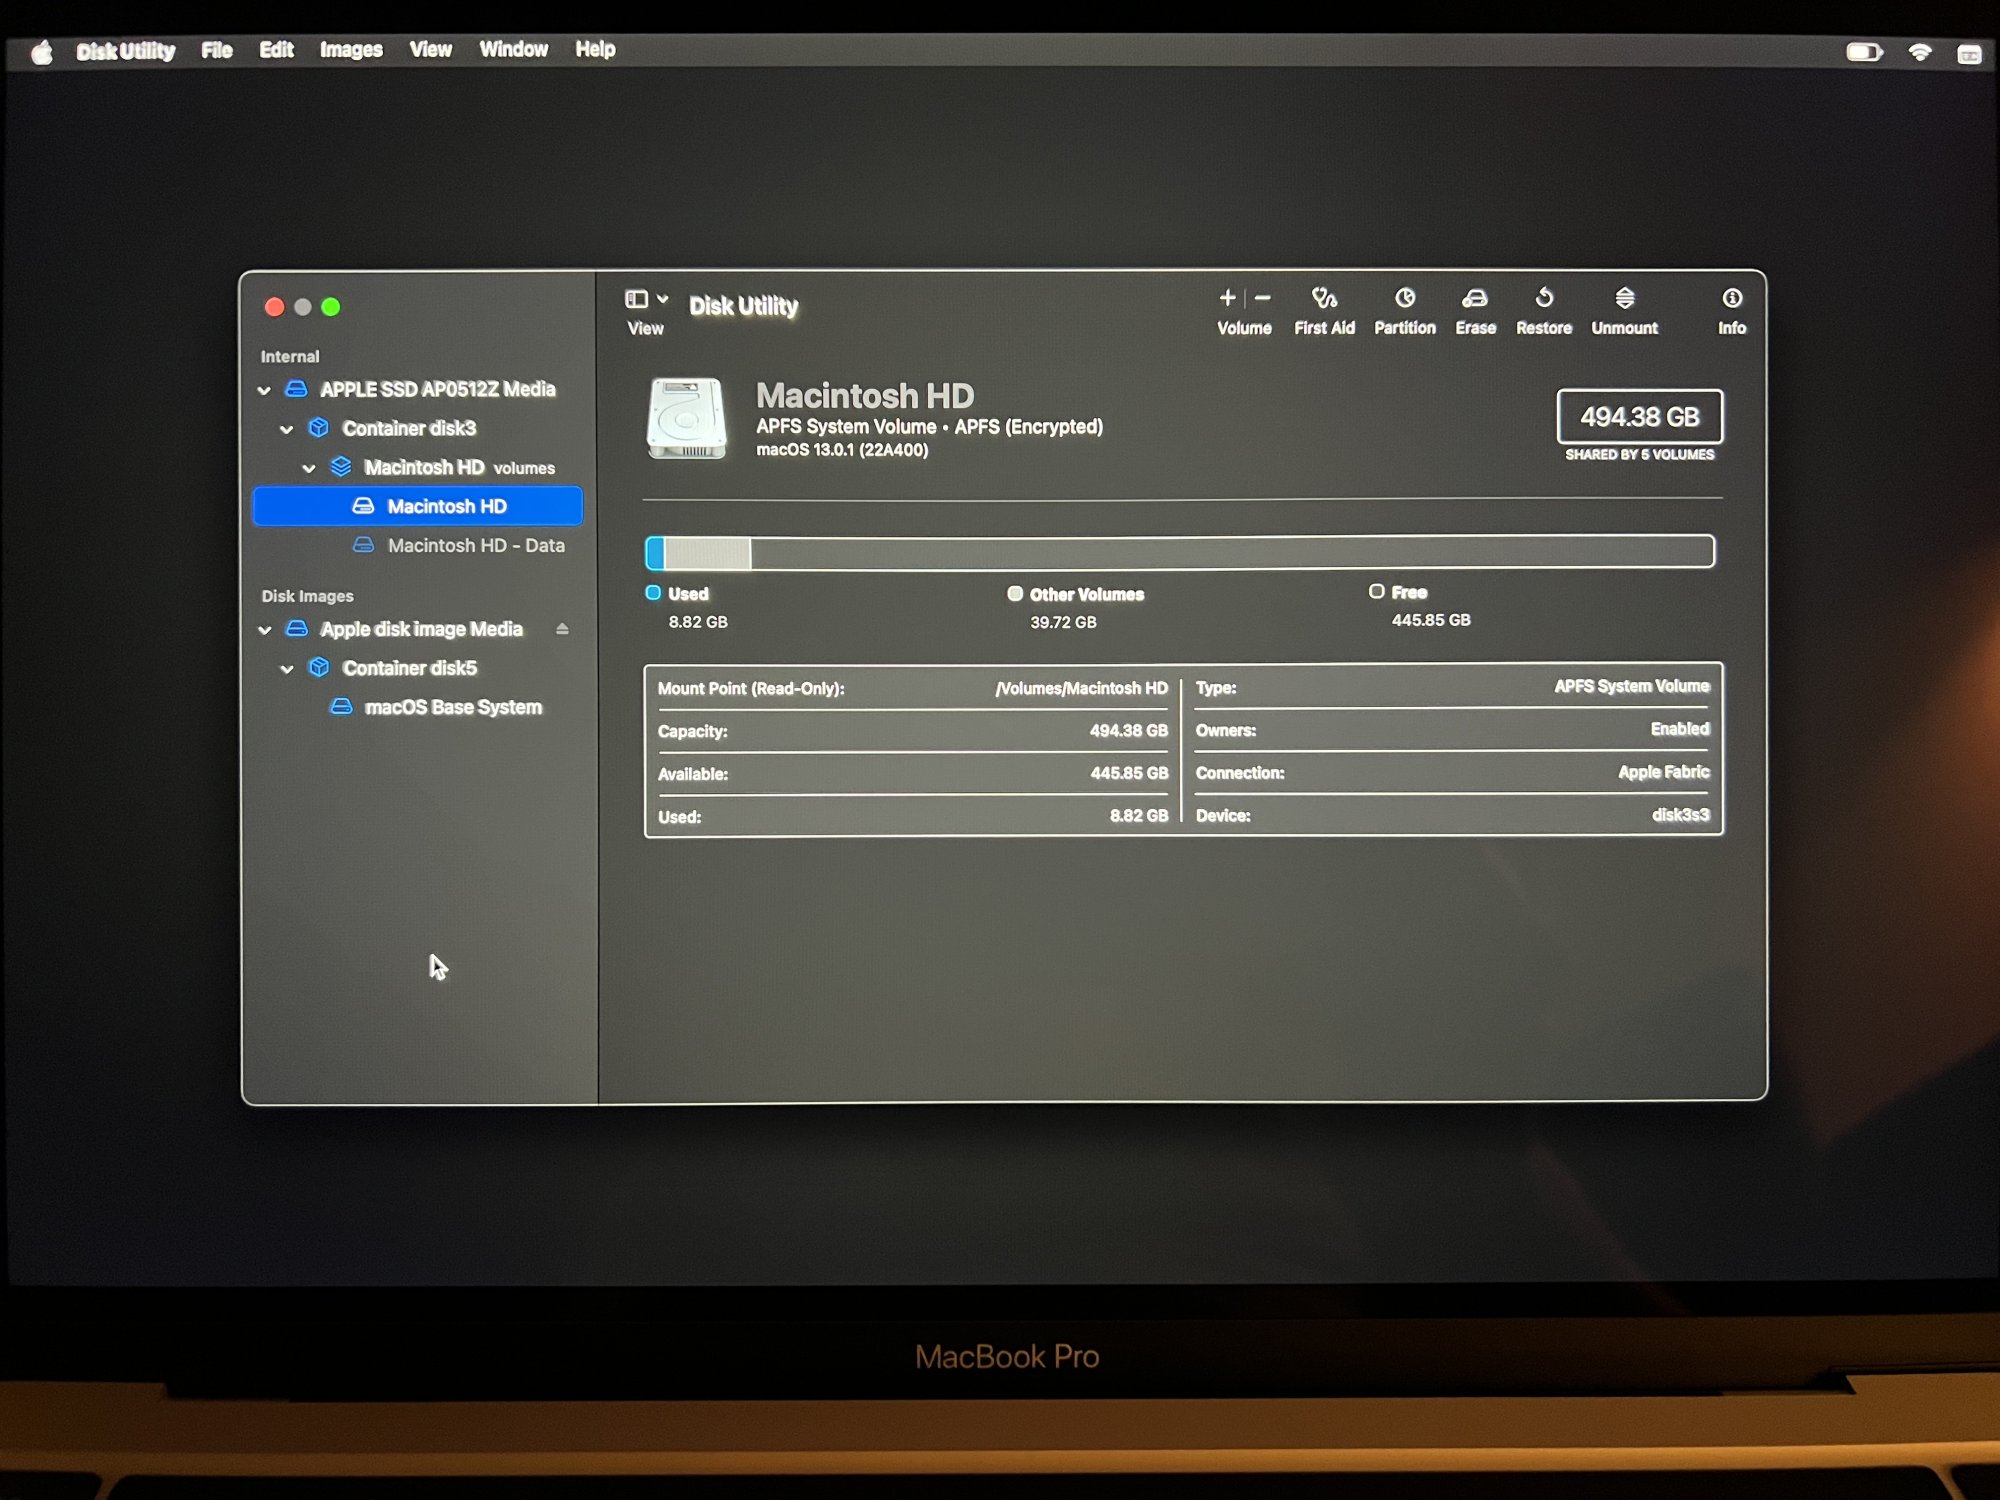
Task: Click the SHARED BY 5 VOLUMES label
Action: [1640, 455]
